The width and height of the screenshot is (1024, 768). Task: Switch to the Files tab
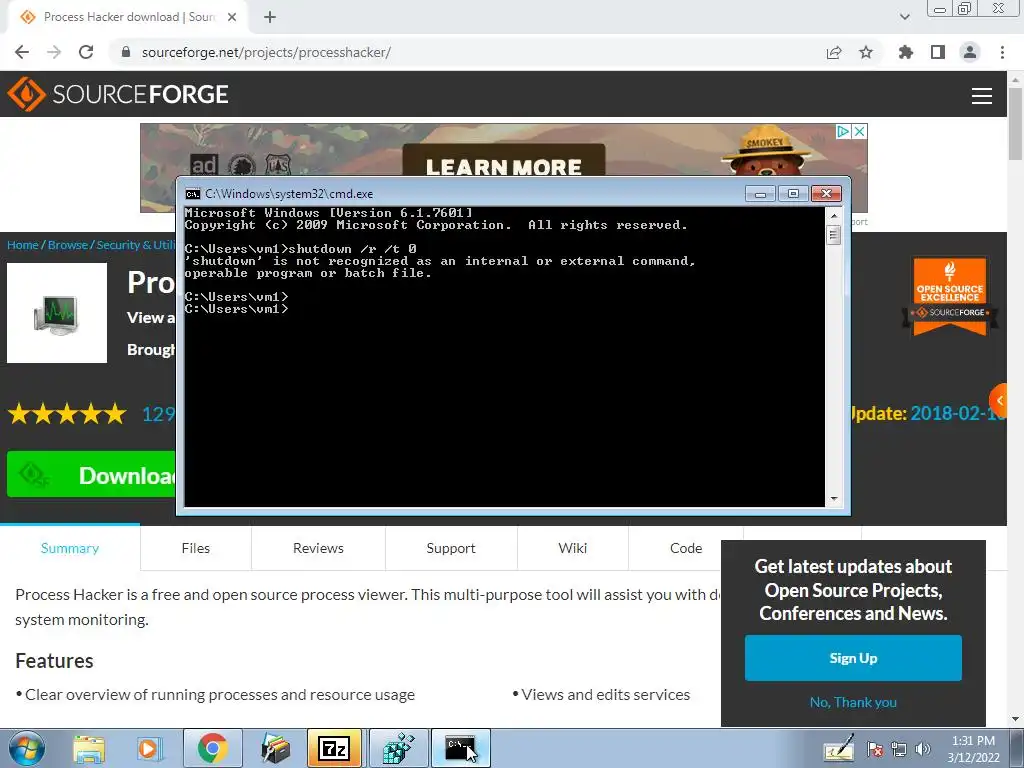point(196,548)
